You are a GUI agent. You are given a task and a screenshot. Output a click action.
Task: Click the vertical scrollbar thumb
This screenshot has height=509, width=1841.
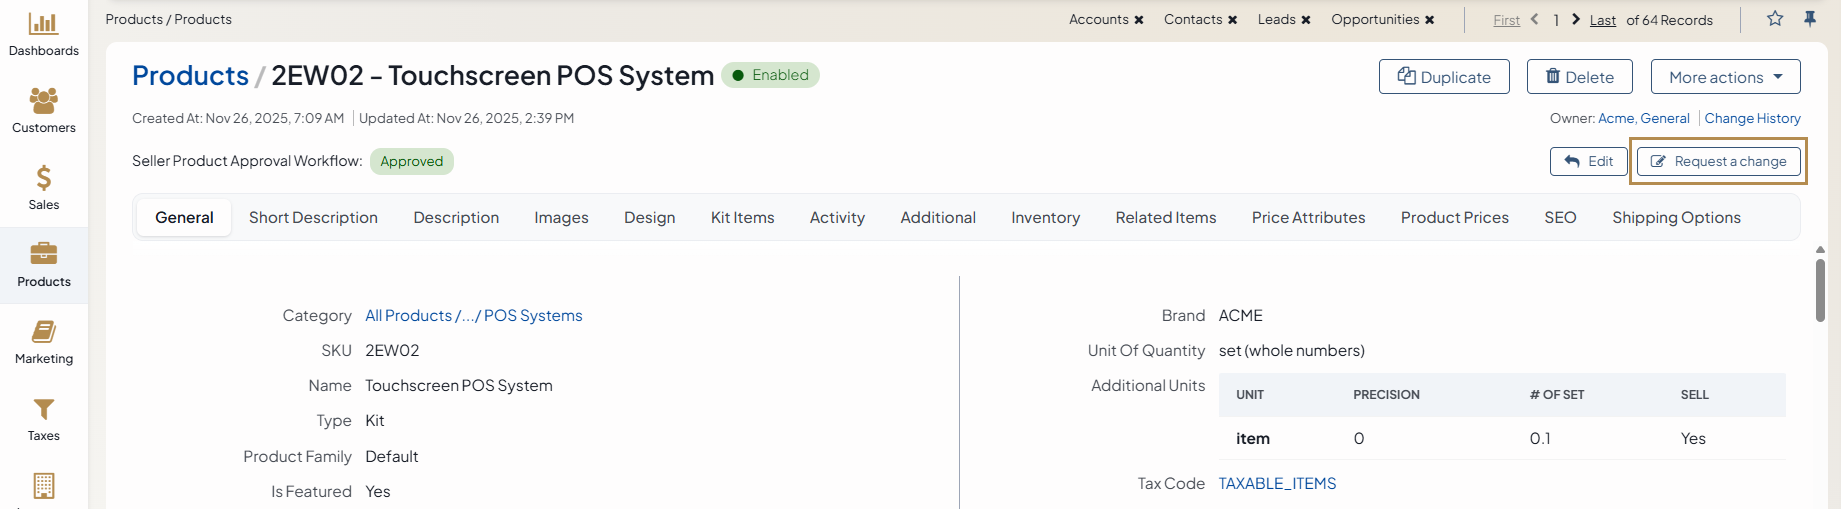tap(1820, 290)
